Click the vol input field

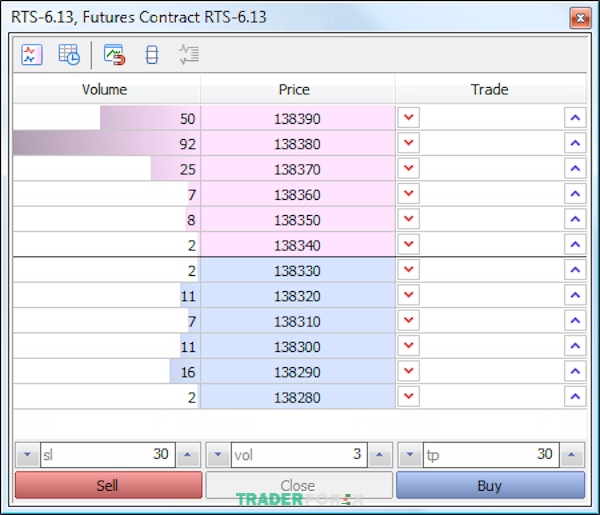[x=299, y=455]
